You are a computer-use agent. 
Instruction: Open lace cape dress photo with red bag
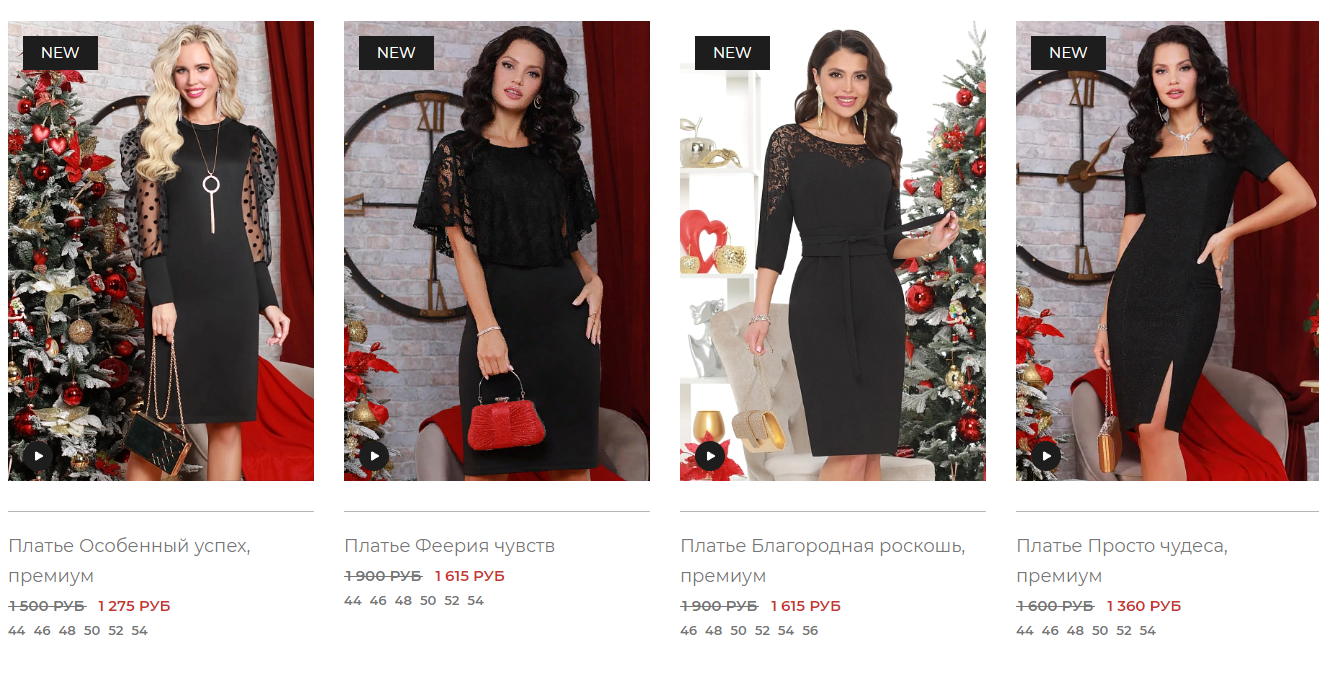(x=497, y=251)
